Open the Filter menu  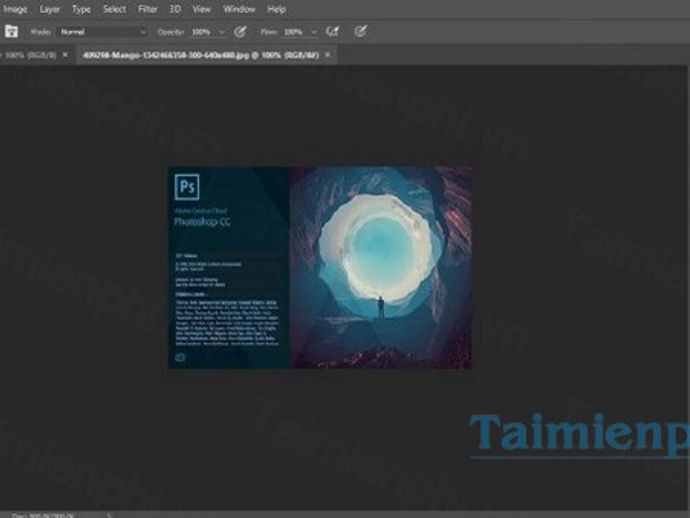147,9
